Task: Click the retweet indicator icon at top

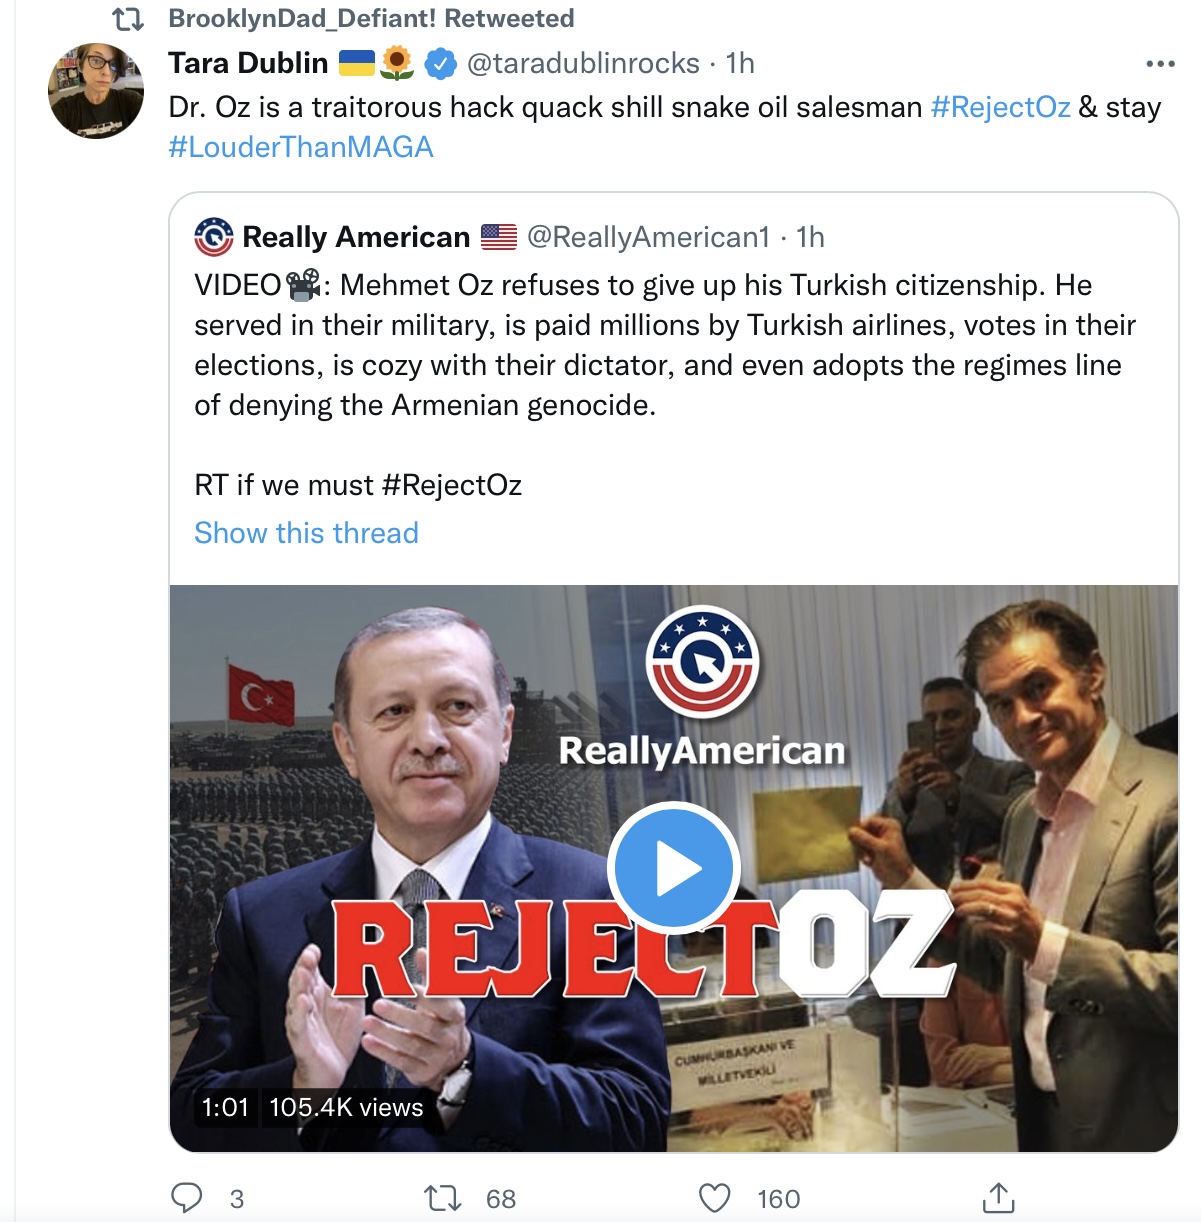Action: pyautogui.click(x=127, y=18)
